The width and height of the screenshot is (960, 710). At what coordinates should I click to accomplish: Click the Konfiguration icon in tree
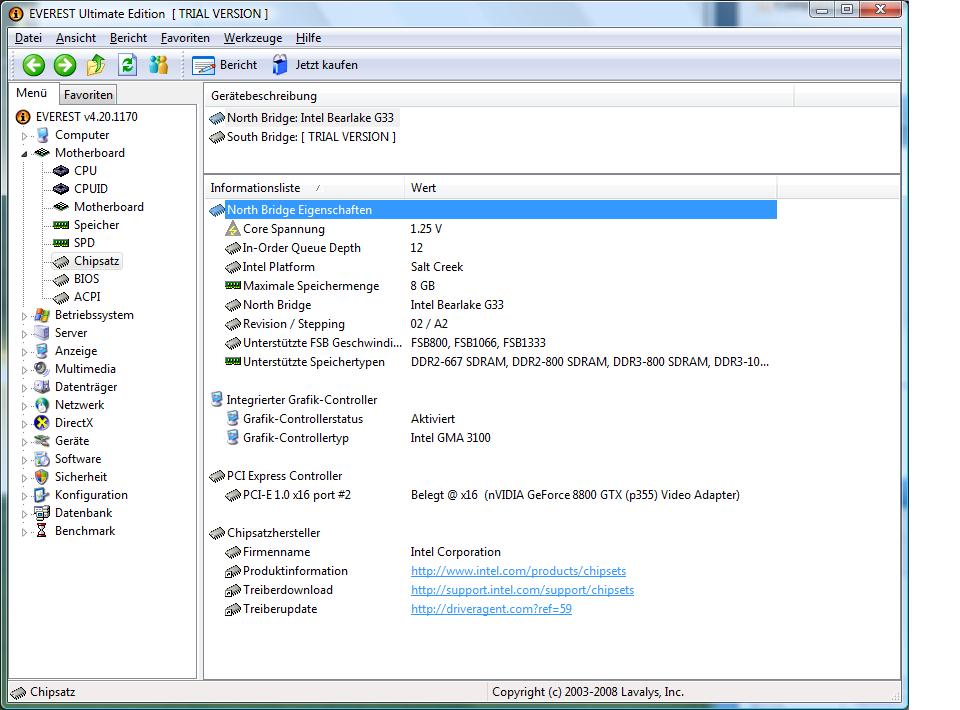pyautogui.click(x=42, y=495)
